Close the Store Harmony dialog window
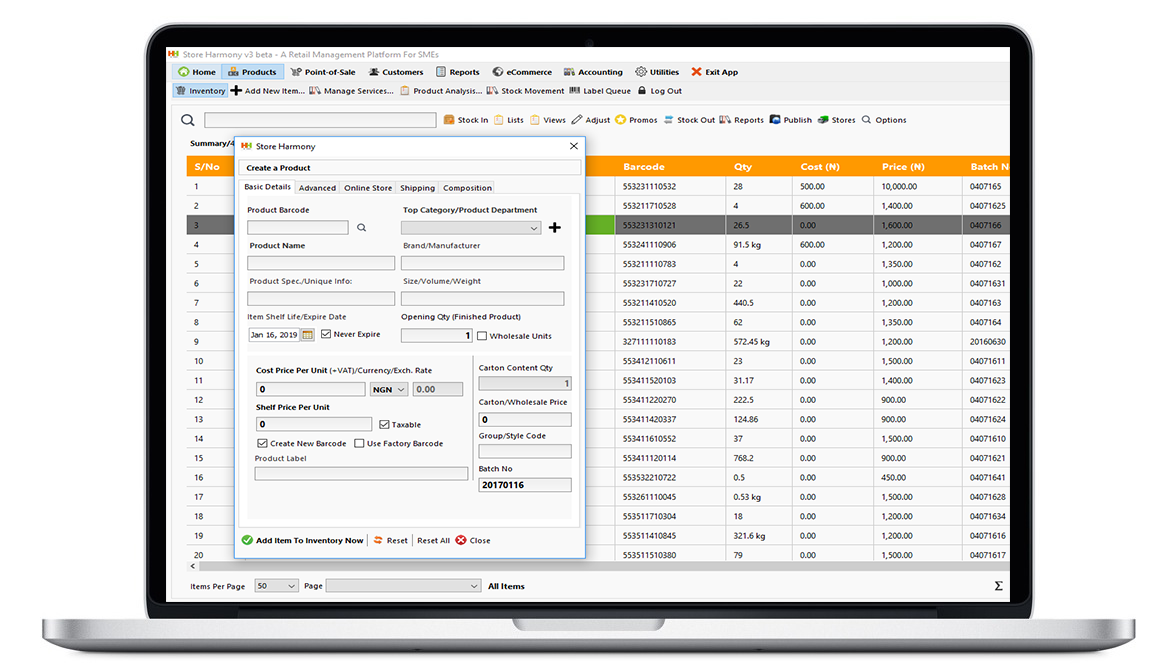The width and height of the screenshot is (1171, 666). (x=574, y=146)
